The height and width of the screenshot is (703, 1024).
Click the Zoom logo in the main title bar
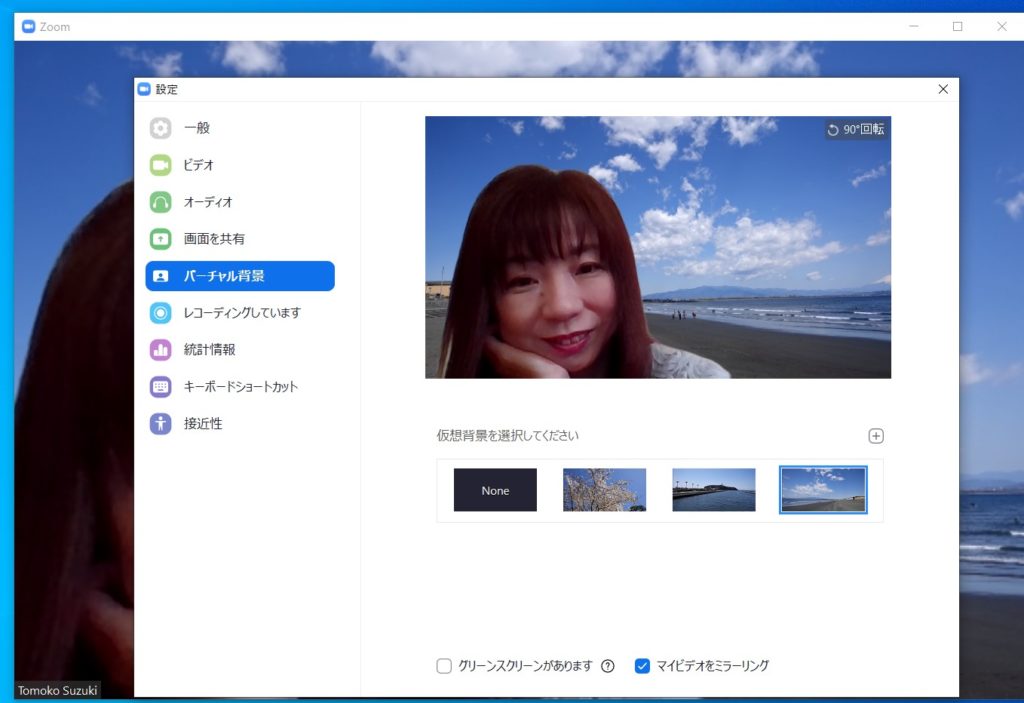[28, 26]
